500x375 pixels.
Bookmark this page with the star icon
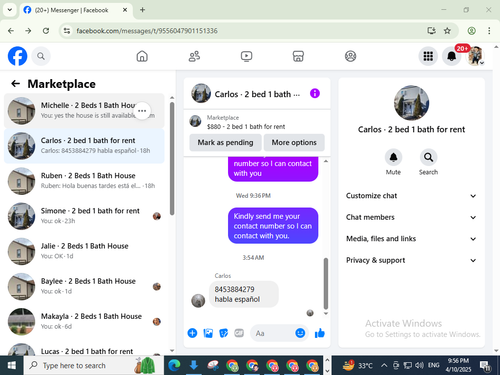pos(447,31)
